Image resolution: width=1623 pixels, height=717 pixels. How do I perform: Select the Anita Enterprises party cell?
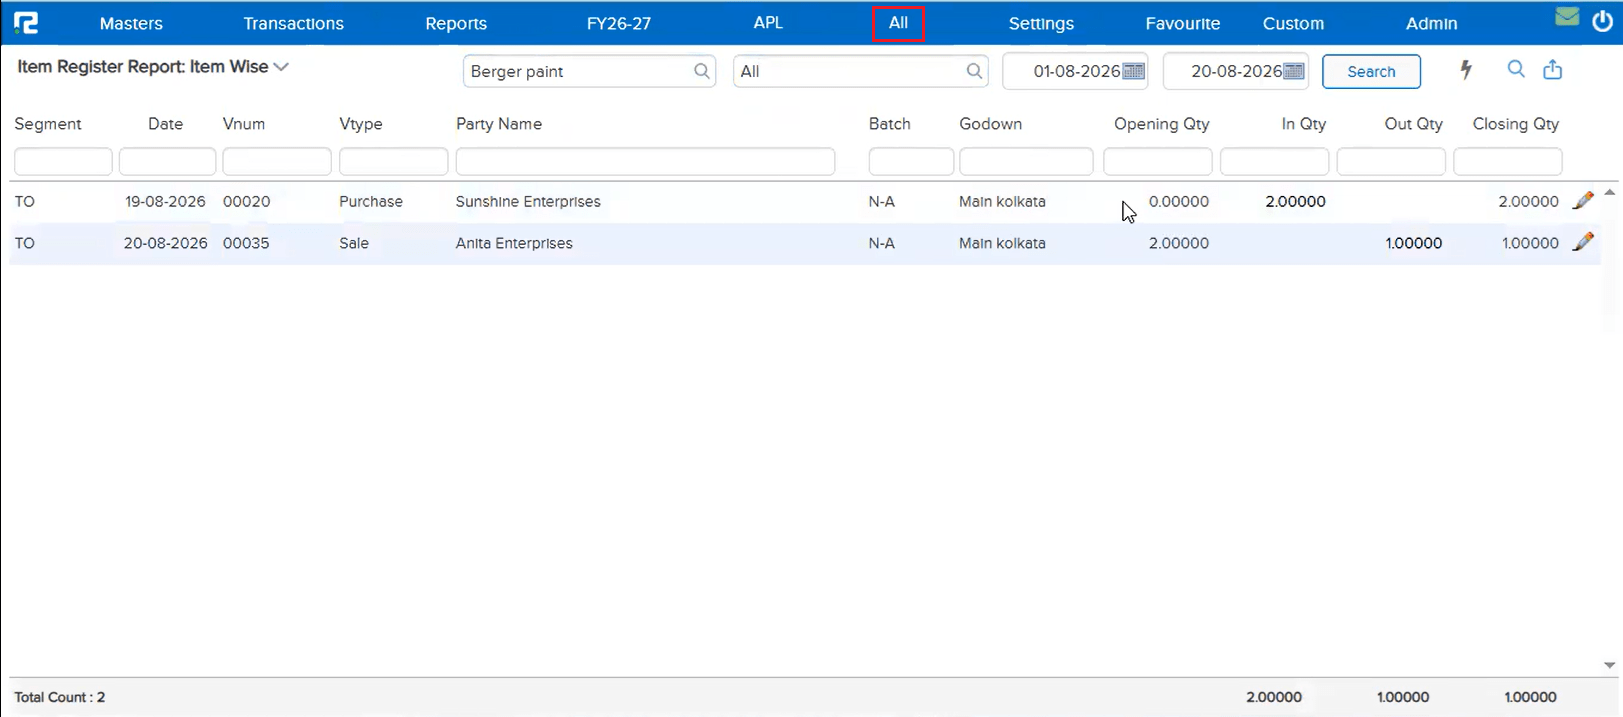(514, 243)
